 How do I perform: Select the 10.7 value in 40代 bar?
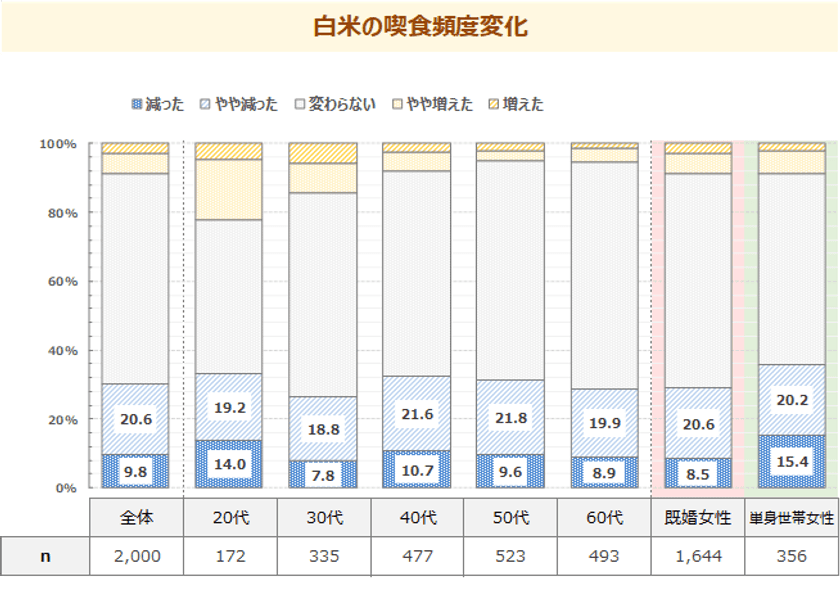pos(417,470)
